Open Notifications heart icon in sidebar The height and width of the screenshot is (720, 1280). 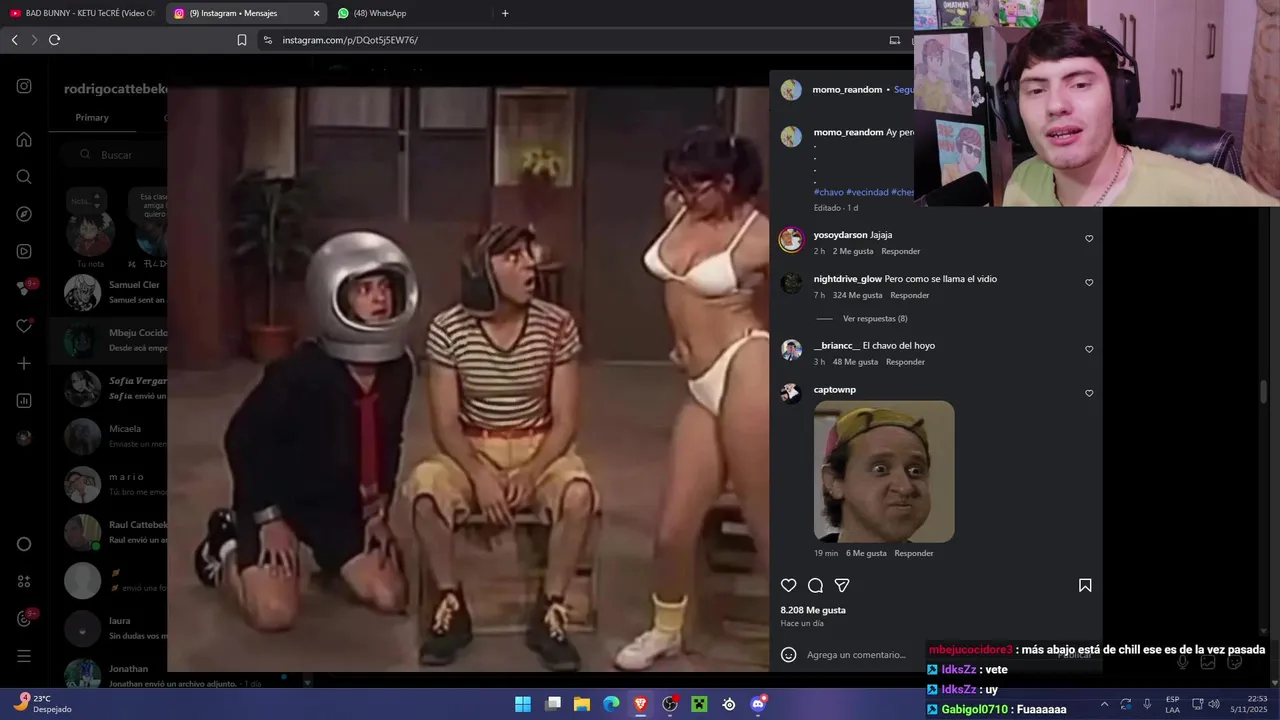tap(24, 326)
